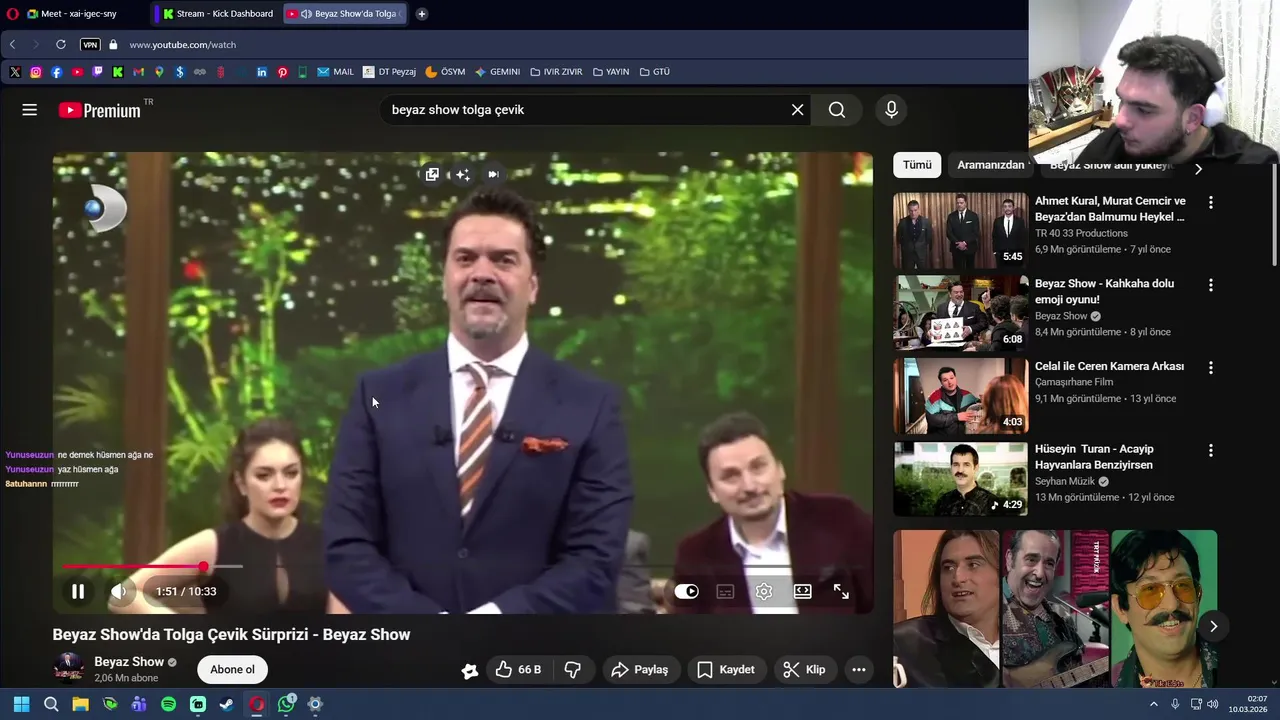Click the 'Kaydet' save button
The height and width of the screenshot is (720, 1280).
(726, 670)
